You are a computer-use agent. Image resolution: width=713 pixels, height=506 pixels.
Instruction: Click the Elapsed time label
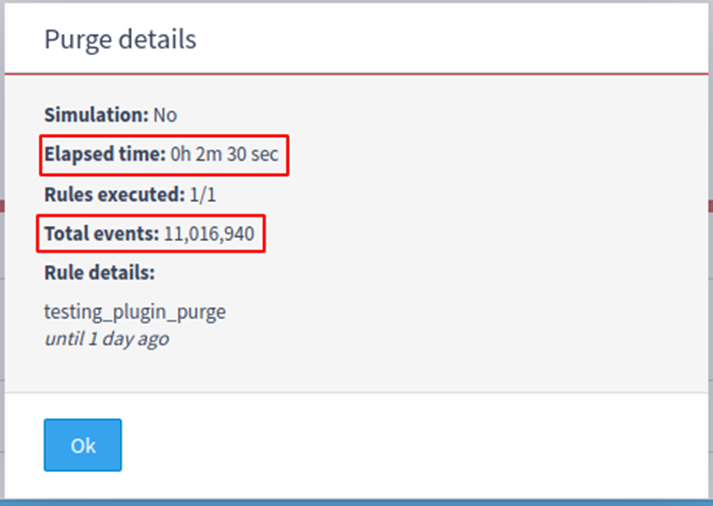coord(104,155)
